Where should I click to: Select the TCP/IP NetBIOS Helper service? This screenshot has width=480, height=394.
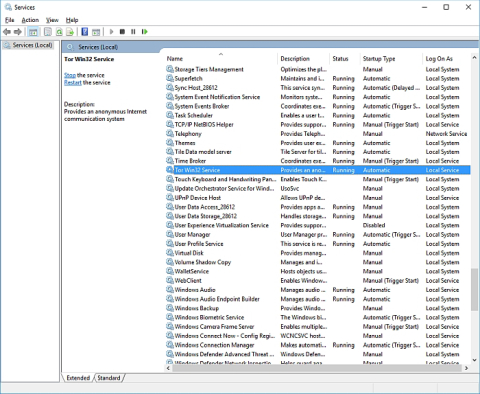tap(318, 124)
